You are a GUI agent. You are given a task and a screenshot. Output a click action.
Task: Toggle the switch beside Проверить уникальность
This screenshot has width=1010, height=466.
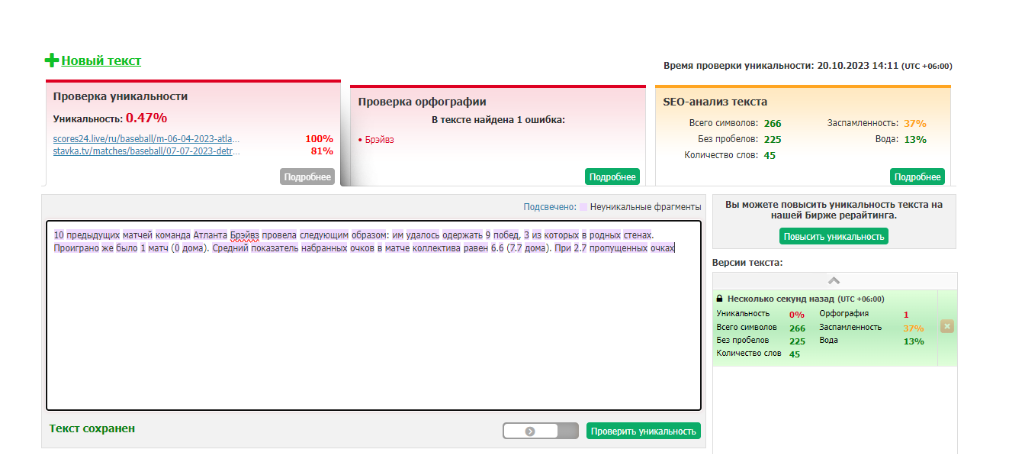tap(540, 431)
